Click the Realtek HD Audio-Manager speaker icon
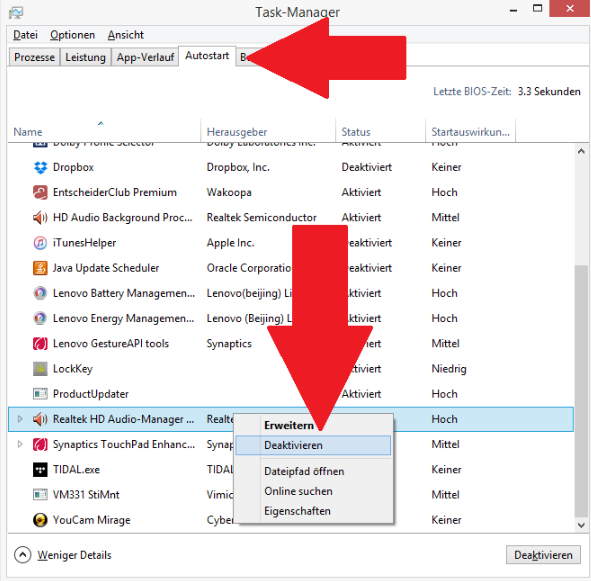591x581 pixels. pyautogui.click(x=40, y=419)
